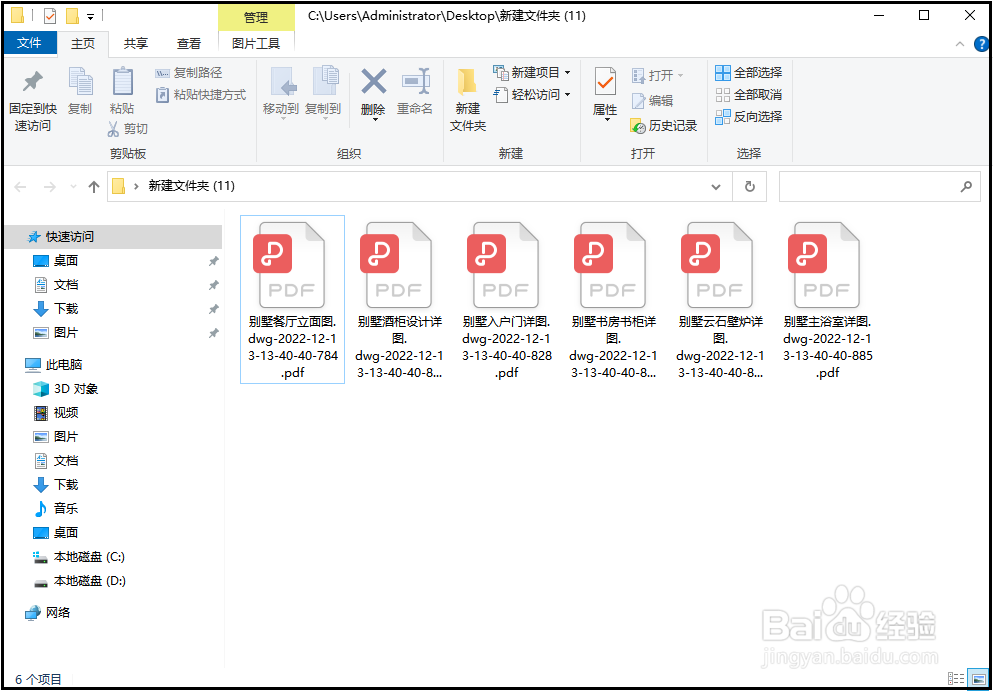Refresh the folder with the refresh icon
Image resolution: width=993 pixels, height=691 pixels.
click(749, 186)
